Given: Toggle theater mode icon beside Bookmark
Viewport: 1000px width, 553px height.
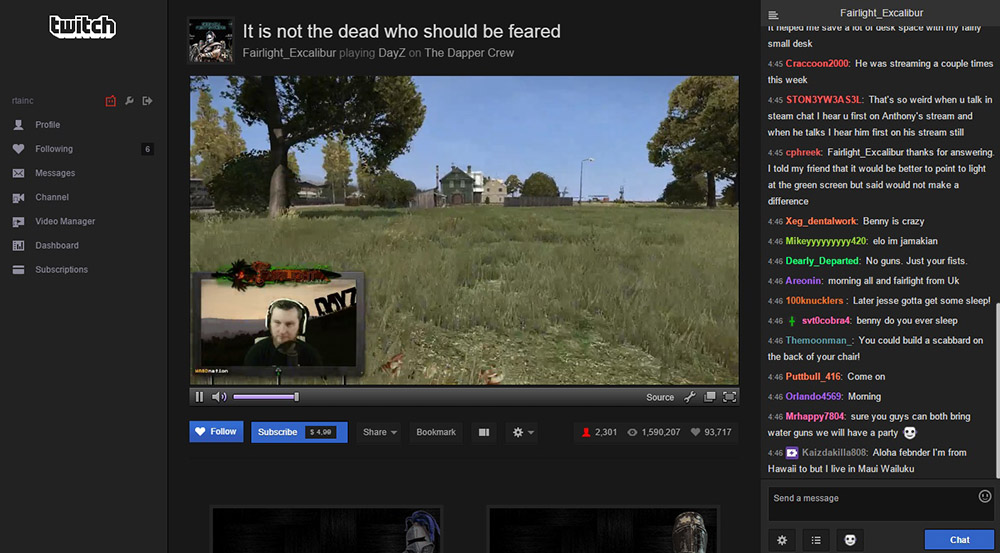Looking at the screenshot, I should (484, 432).
